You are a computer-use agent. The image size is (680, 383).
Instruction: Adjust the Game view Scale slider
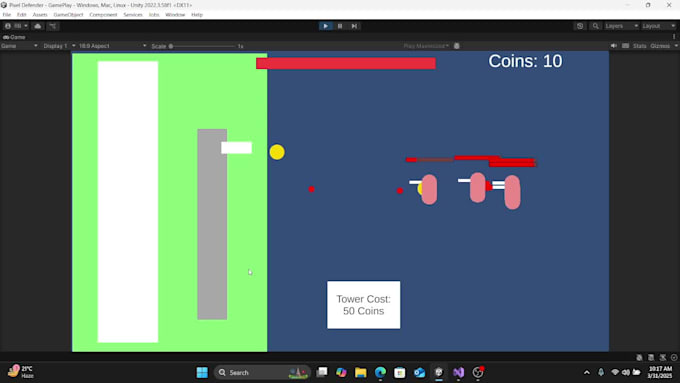point(202,46)
